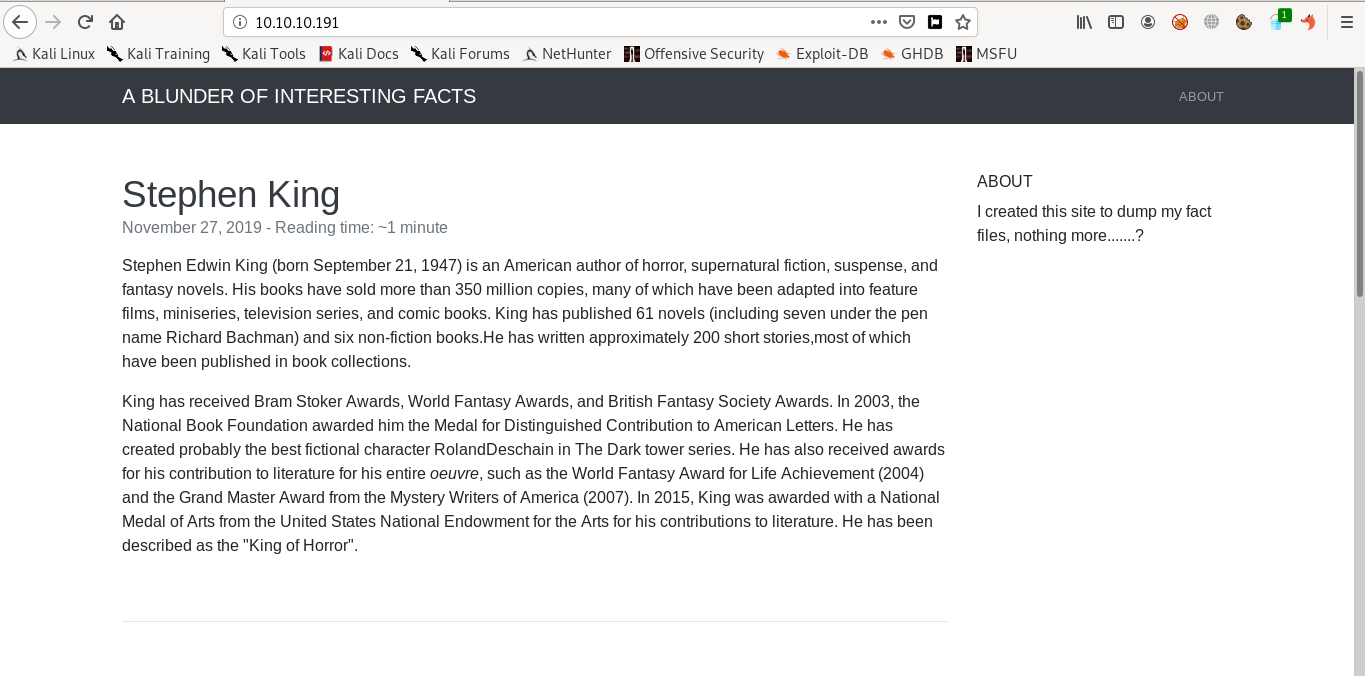View site information for this connection

click(239, 22)
